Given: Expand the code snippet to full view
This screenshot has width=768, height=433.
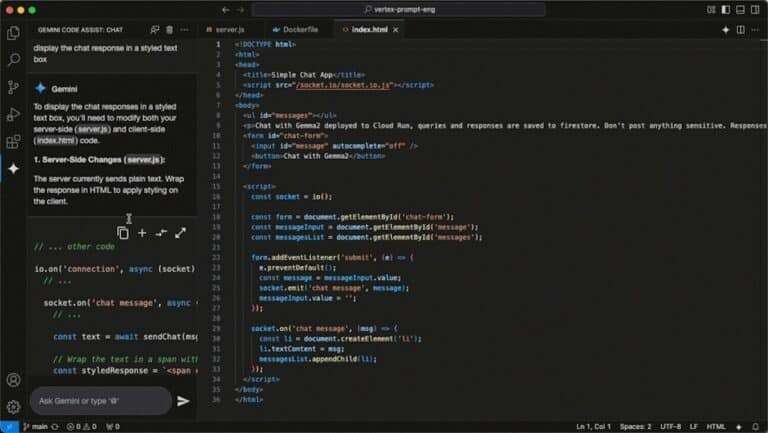Looking at the screenshot, I should 180,233.
